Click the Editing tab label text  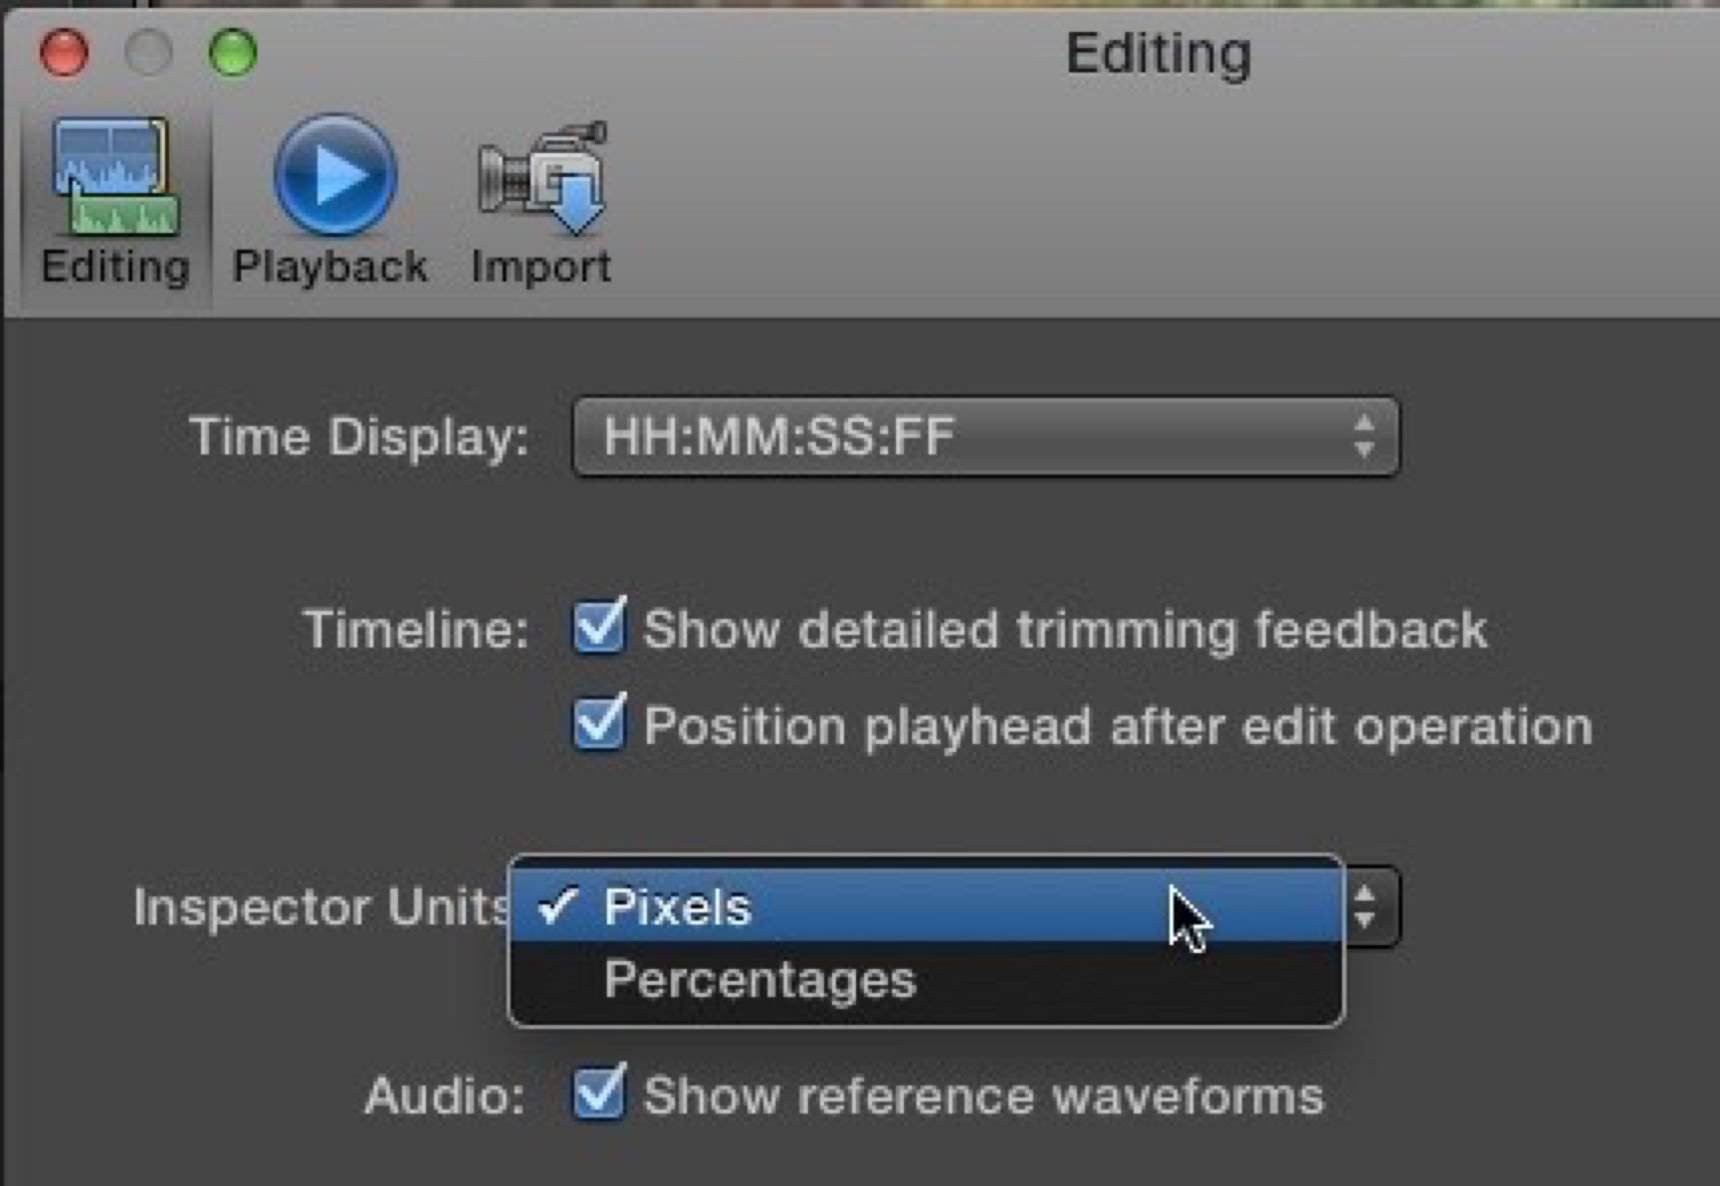point(115,267)
